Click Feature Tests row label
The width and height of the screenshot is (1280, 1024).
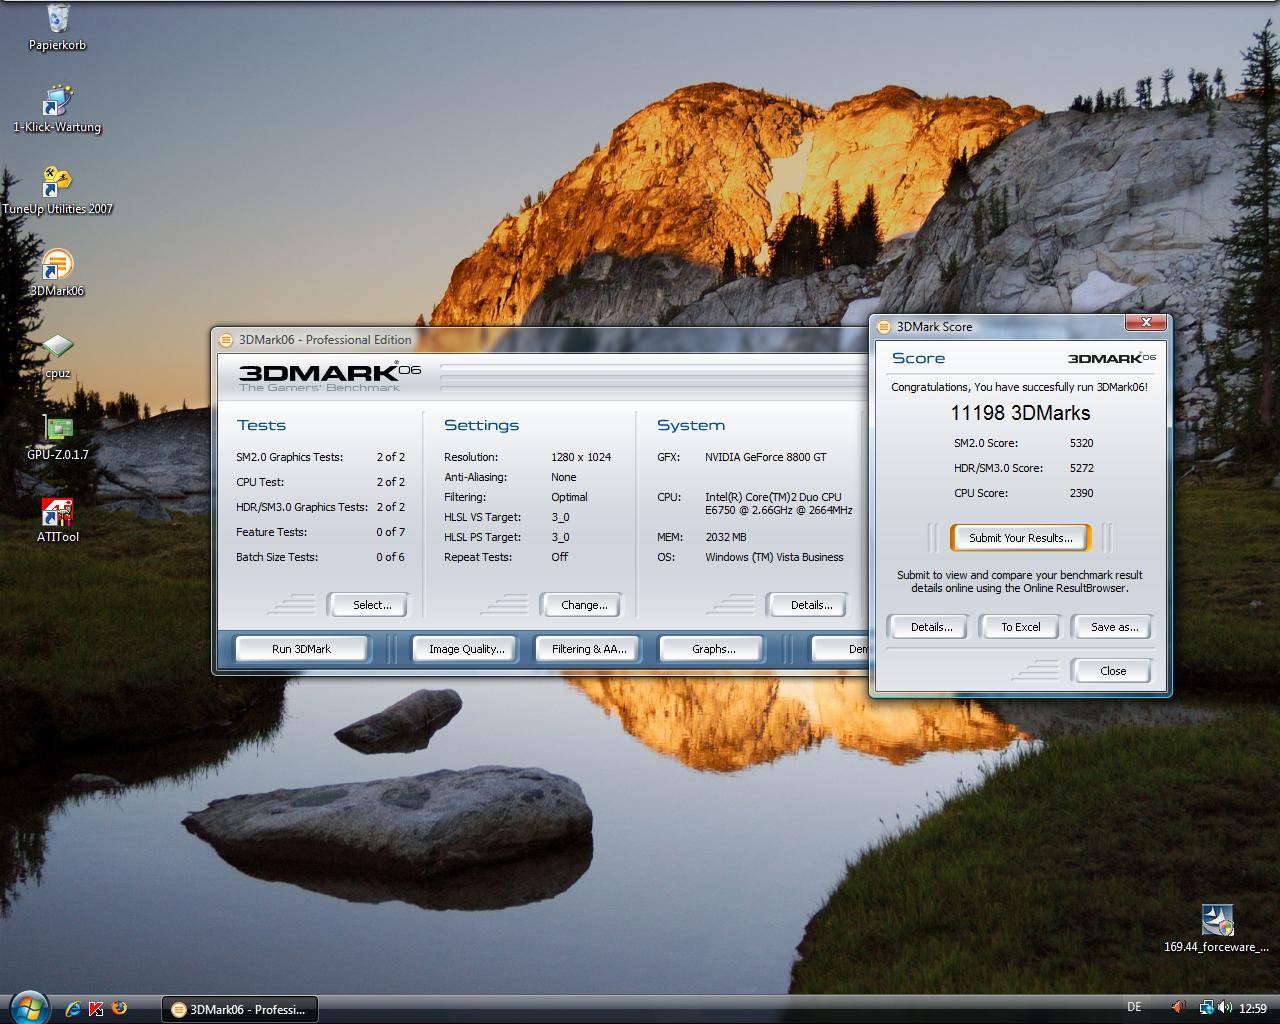[271, 532]
